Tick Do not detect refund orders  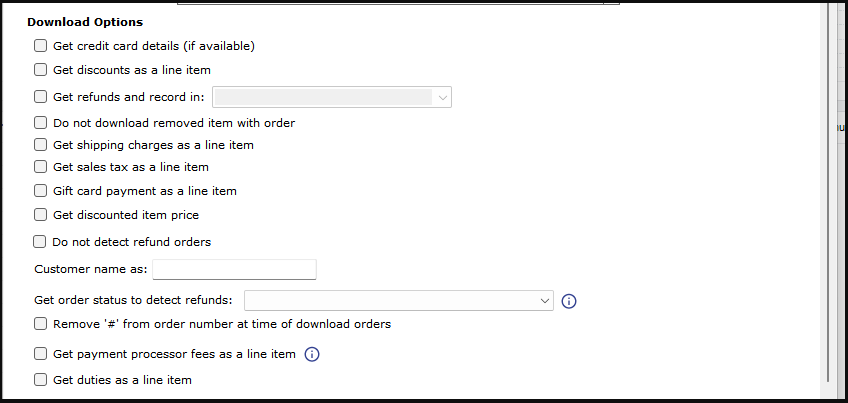coord(41,241)
